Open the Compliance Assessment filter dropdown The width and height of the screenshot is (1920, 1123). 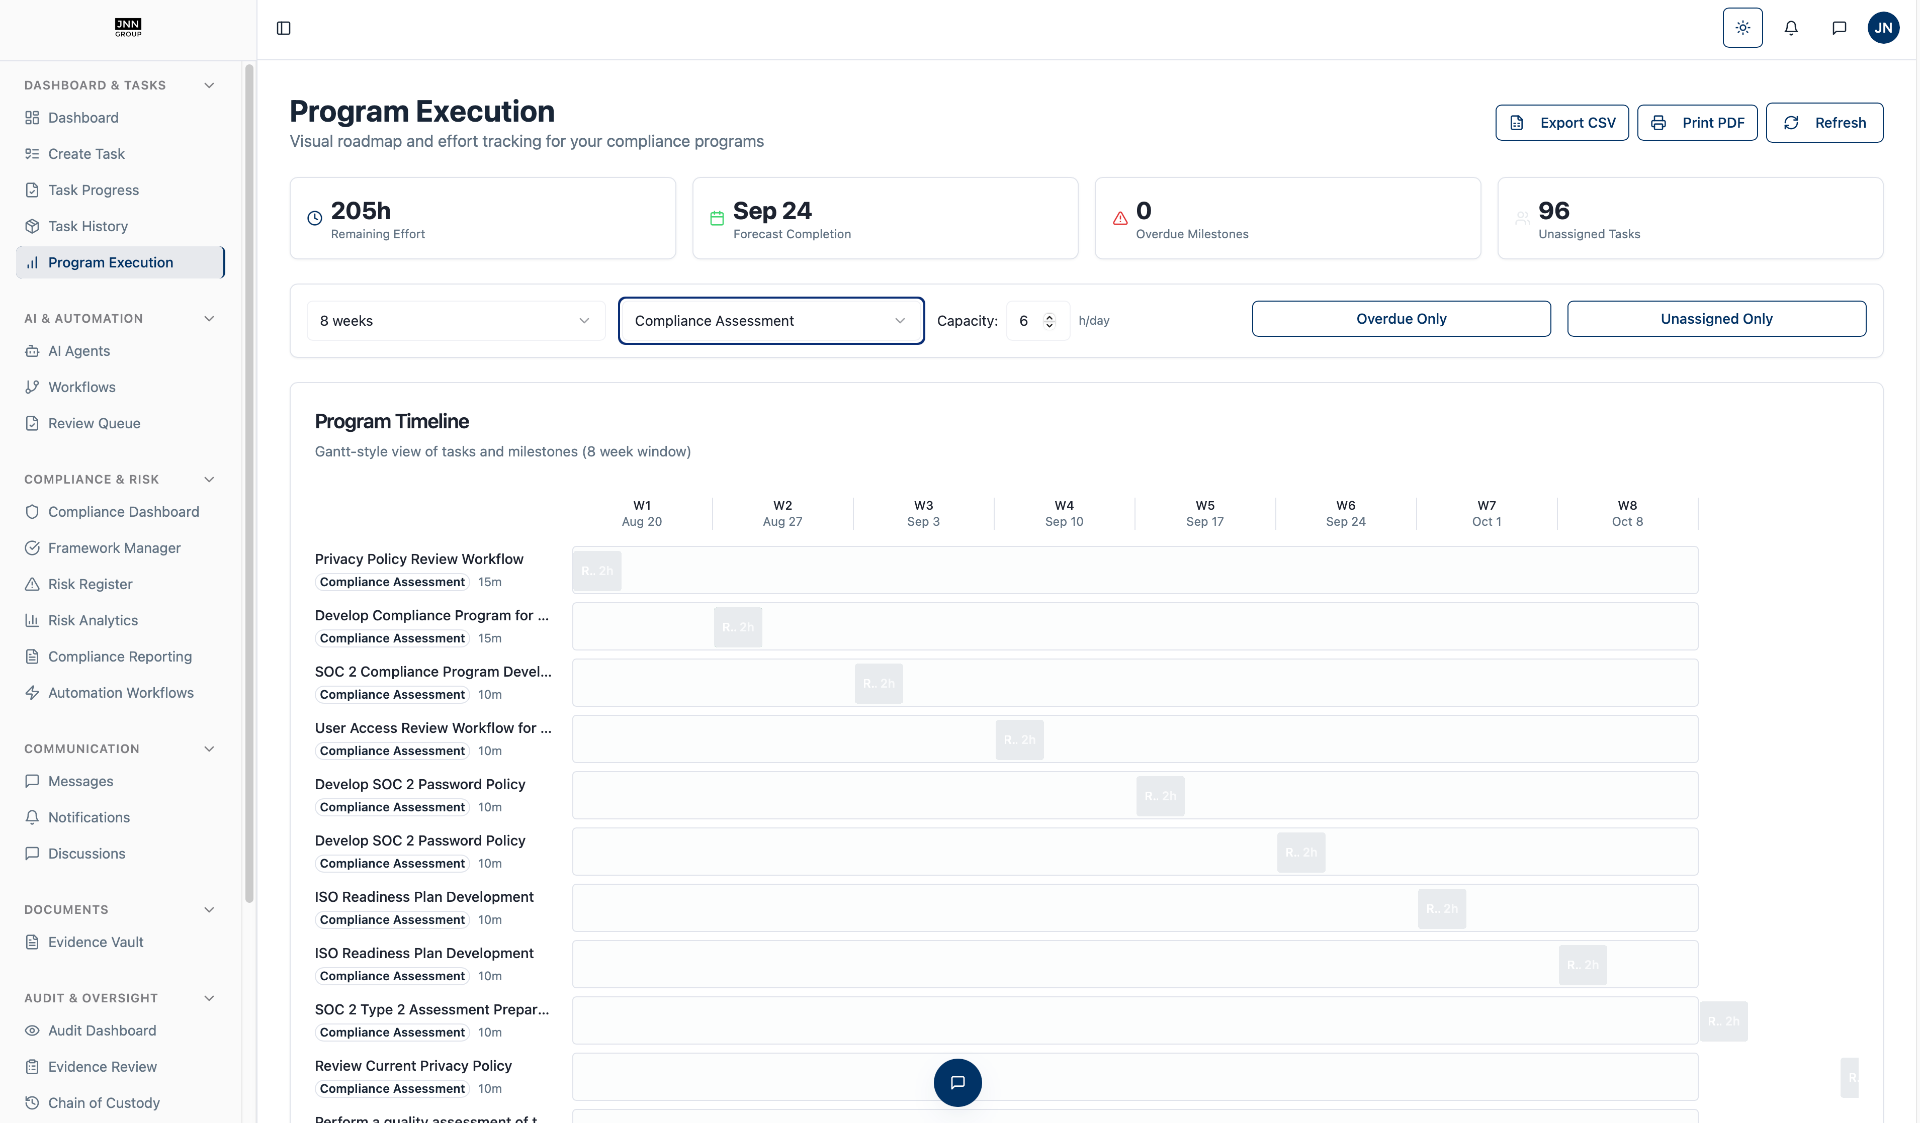[x=770, y=321]
